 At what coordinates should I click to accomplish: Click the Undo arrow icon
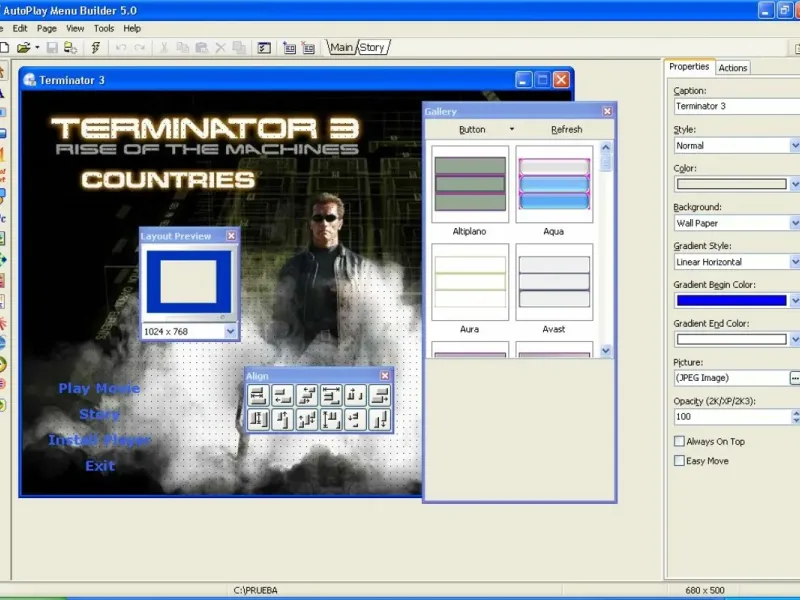point(121,48)
